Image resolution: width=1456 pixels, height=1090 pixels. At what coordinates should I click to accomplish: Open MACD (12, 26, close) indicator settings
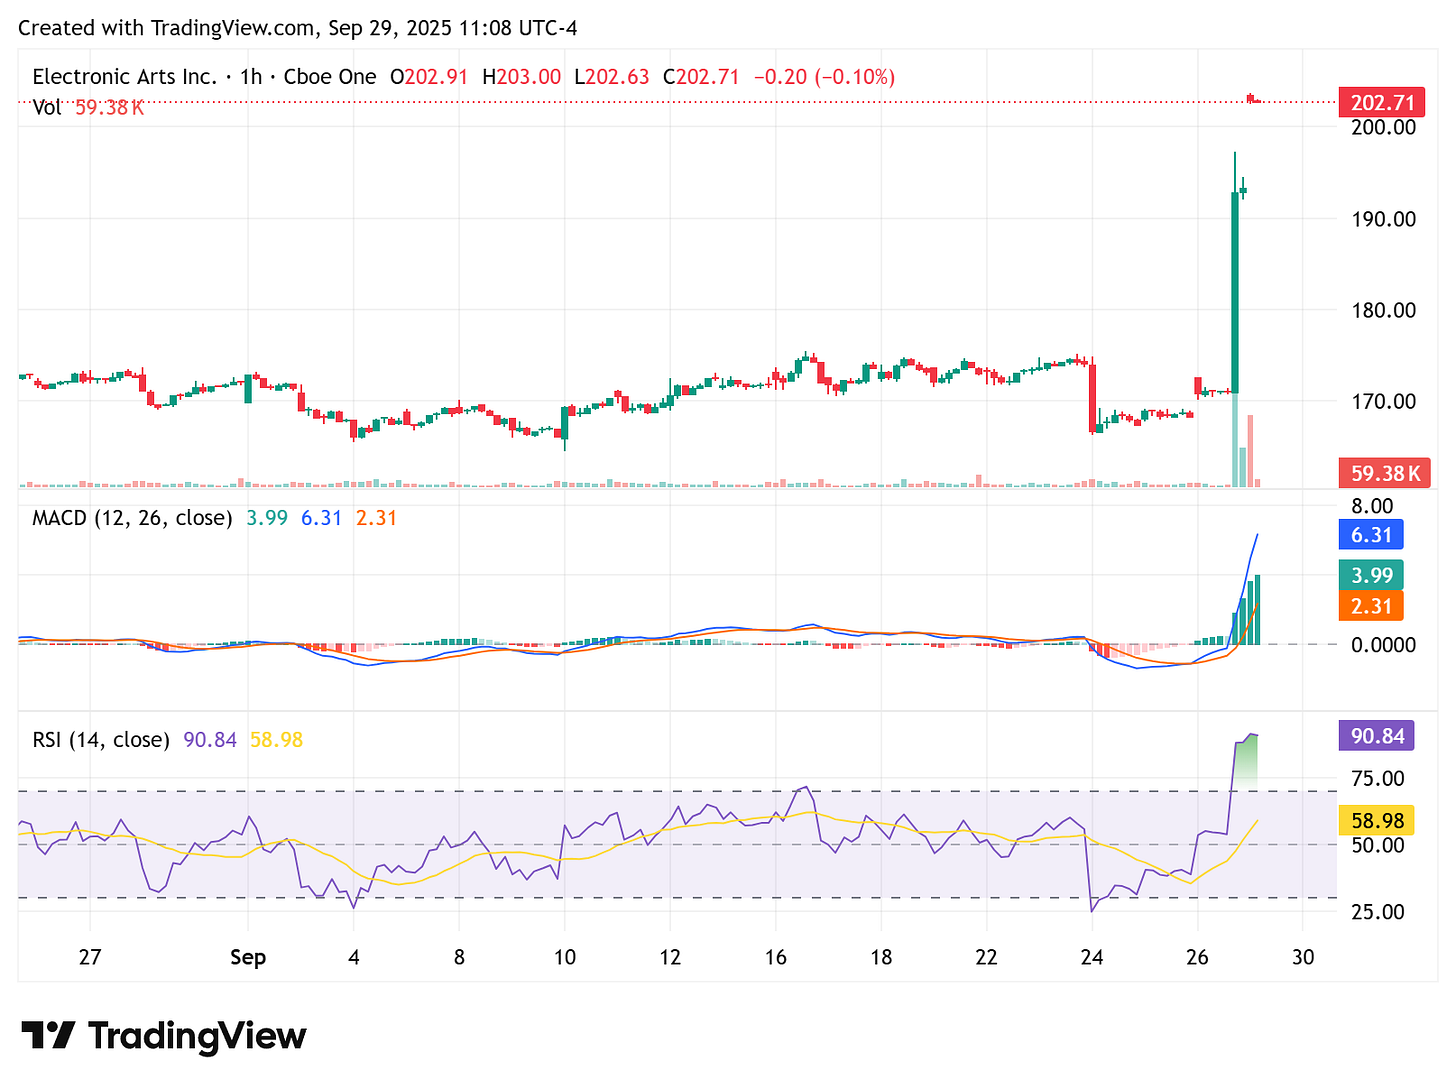pos(130,518)
